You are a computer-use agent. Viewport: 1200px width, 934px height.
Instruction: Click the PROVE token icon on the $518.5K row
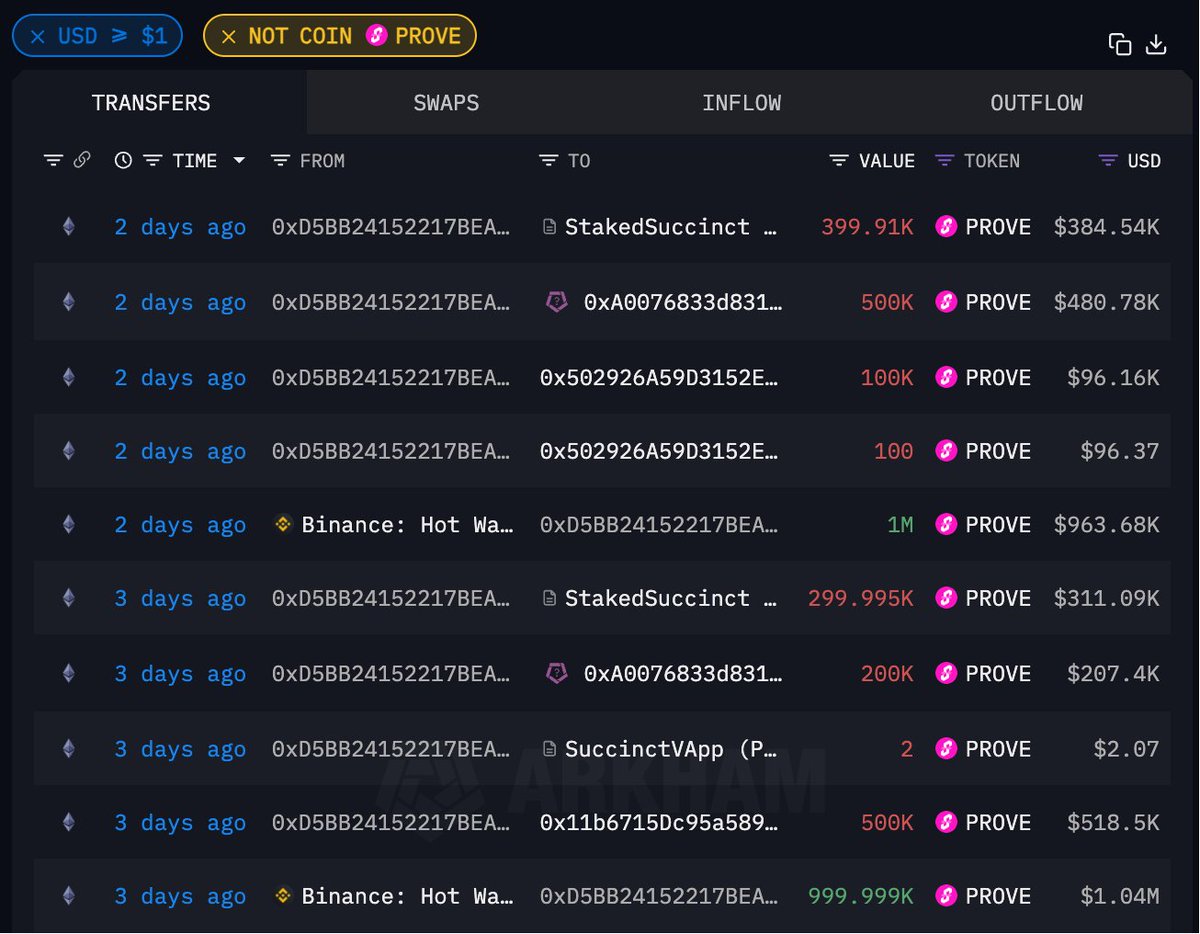946,823
